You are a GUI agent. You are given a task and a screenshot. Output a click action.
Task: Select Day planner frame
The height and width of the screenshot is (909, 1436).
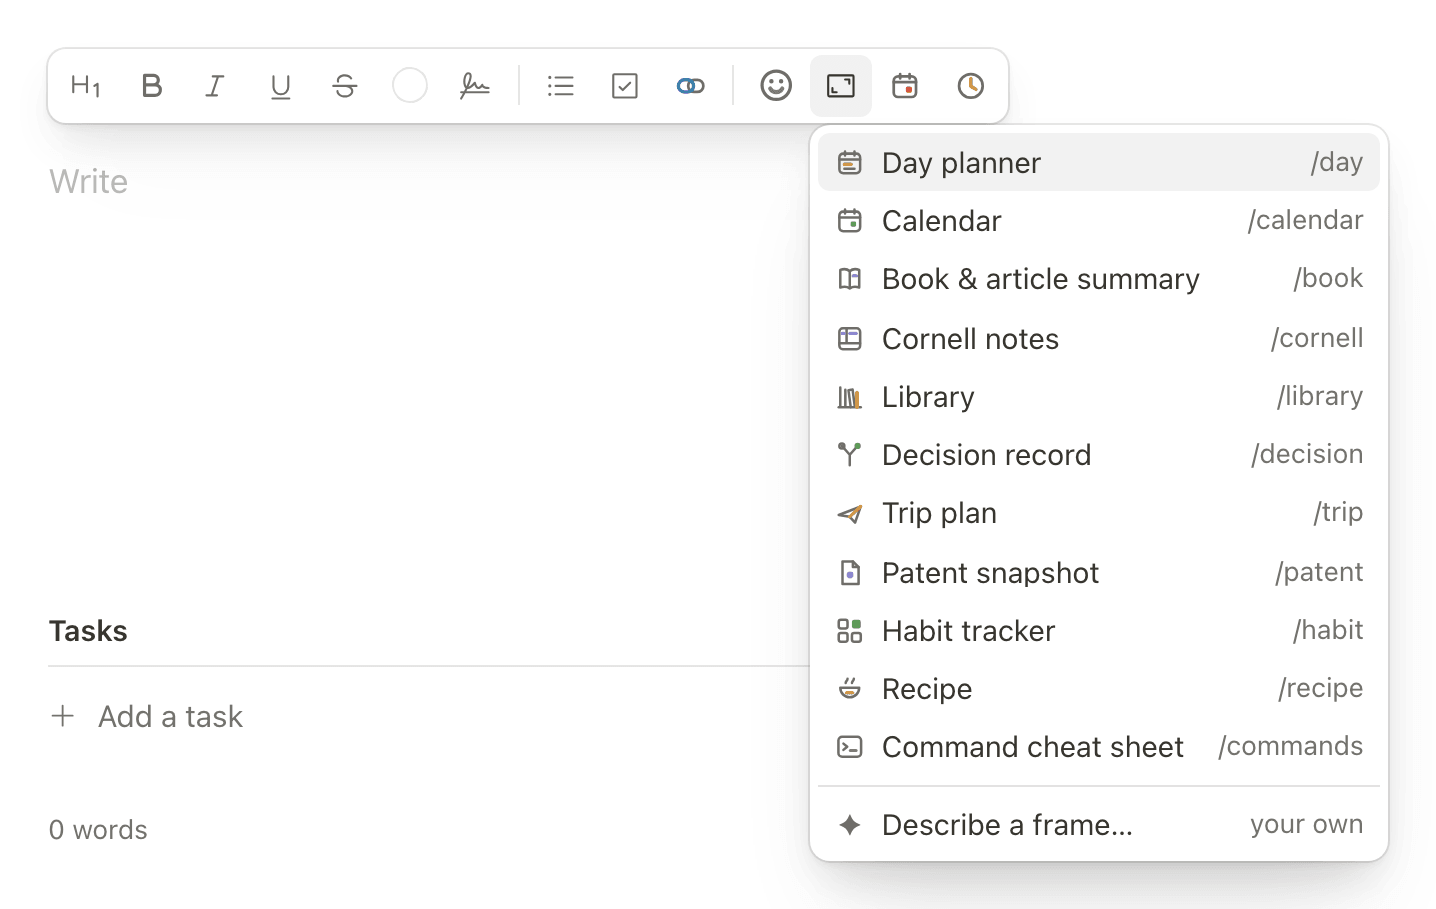click(1099, 162)
